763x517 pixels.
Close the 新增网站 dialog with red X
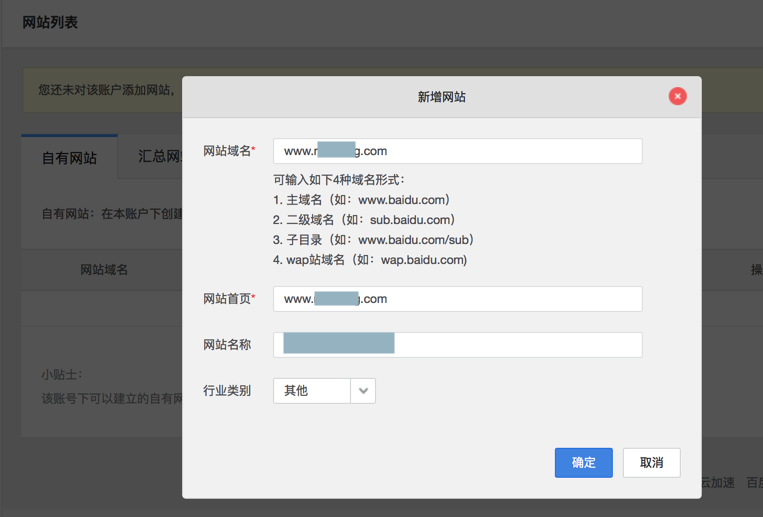pos(677,96)
